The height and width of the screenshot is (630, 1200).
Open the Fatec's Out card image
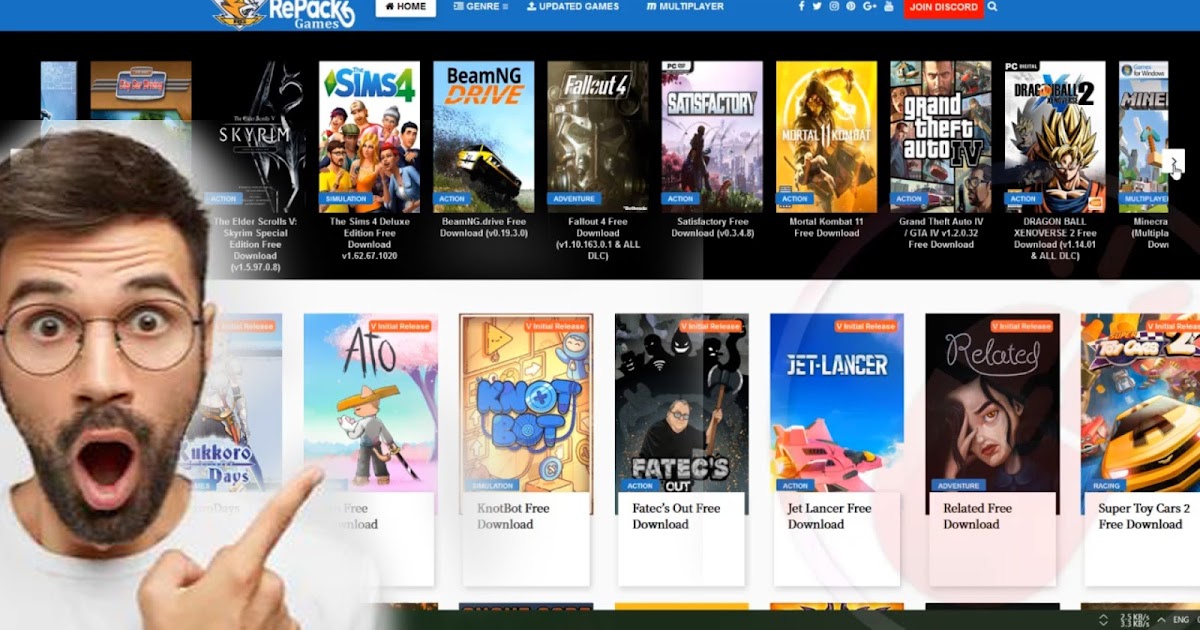pos(681,403)
